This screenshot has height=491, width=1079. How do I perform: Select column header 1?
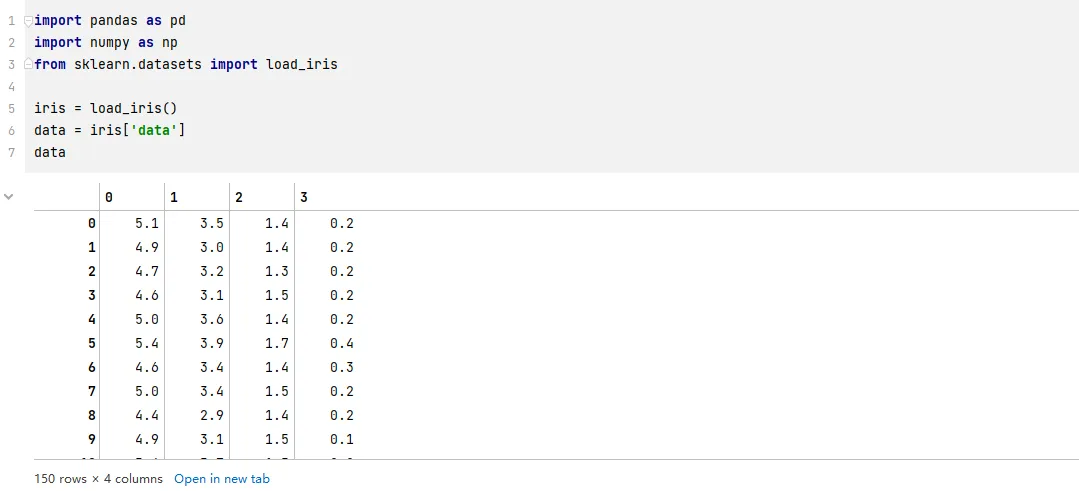click(197, 197)
